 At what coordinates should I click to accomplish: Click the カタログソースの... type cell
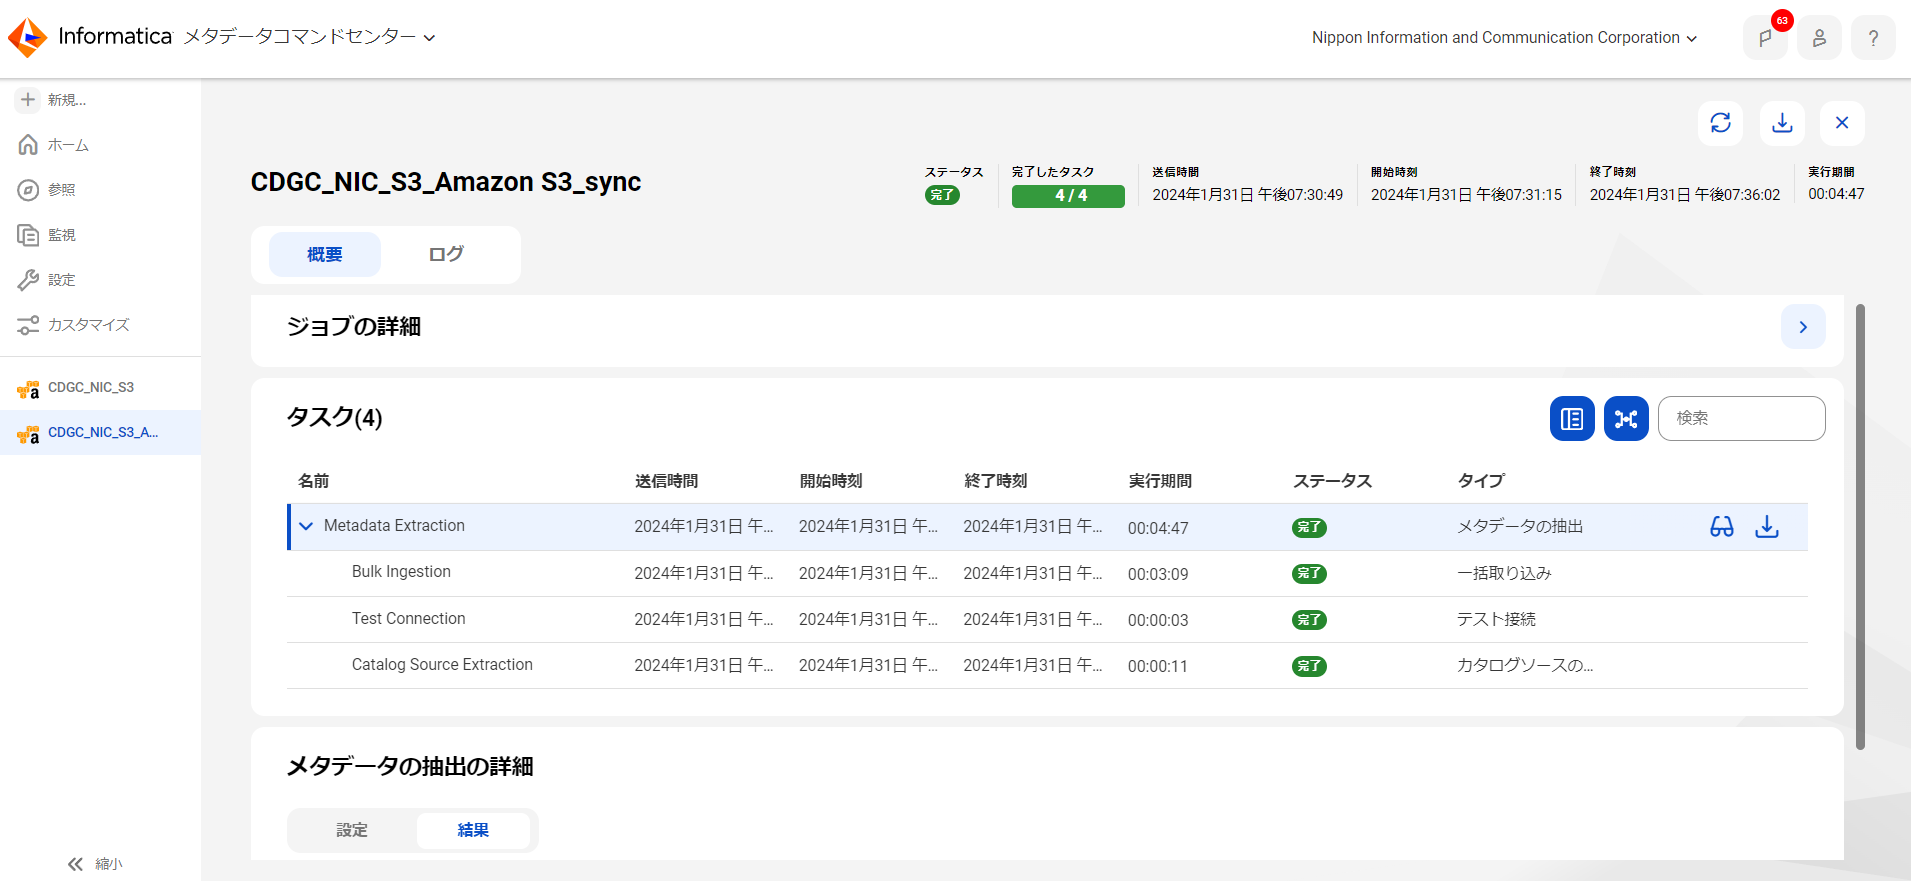click(1525, 666)
